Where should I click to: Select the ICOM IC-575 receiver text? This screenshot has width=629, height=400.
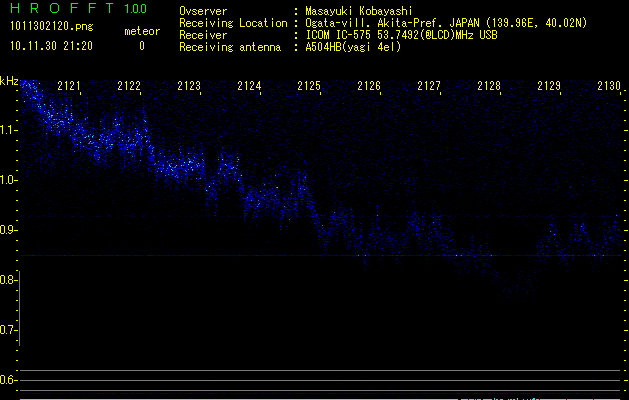401,35
